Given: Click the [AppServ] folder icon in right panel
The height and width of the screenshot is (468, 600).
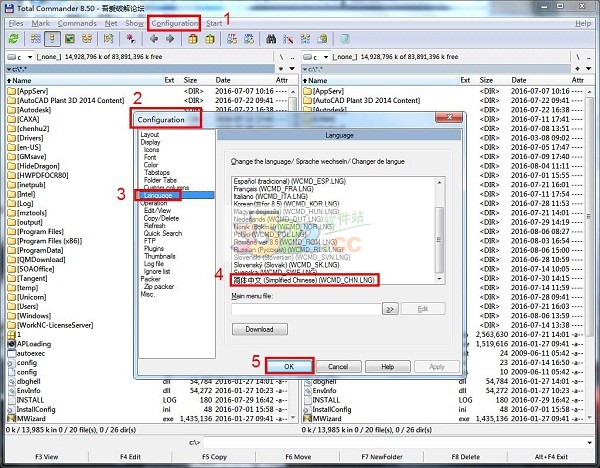Looking at the screenshot, I should pos(308,91).
